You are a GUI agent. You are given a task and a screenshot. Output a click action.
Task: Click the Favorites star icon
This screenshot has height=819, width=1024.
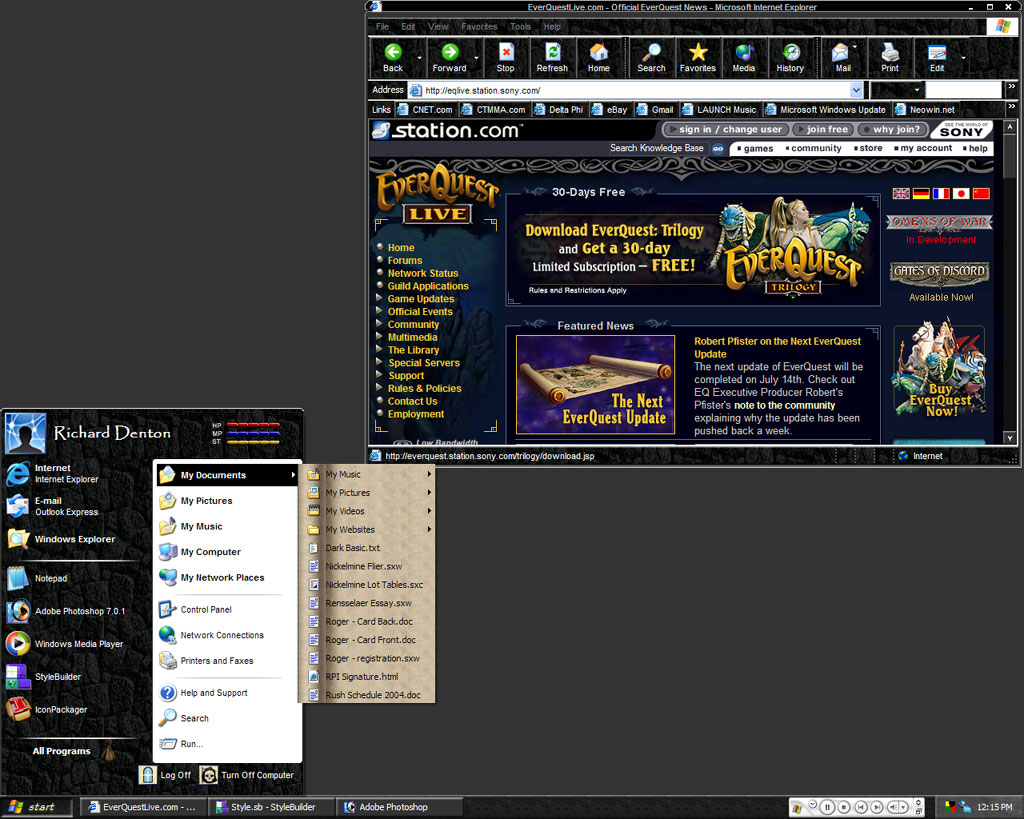coord(697,52)
